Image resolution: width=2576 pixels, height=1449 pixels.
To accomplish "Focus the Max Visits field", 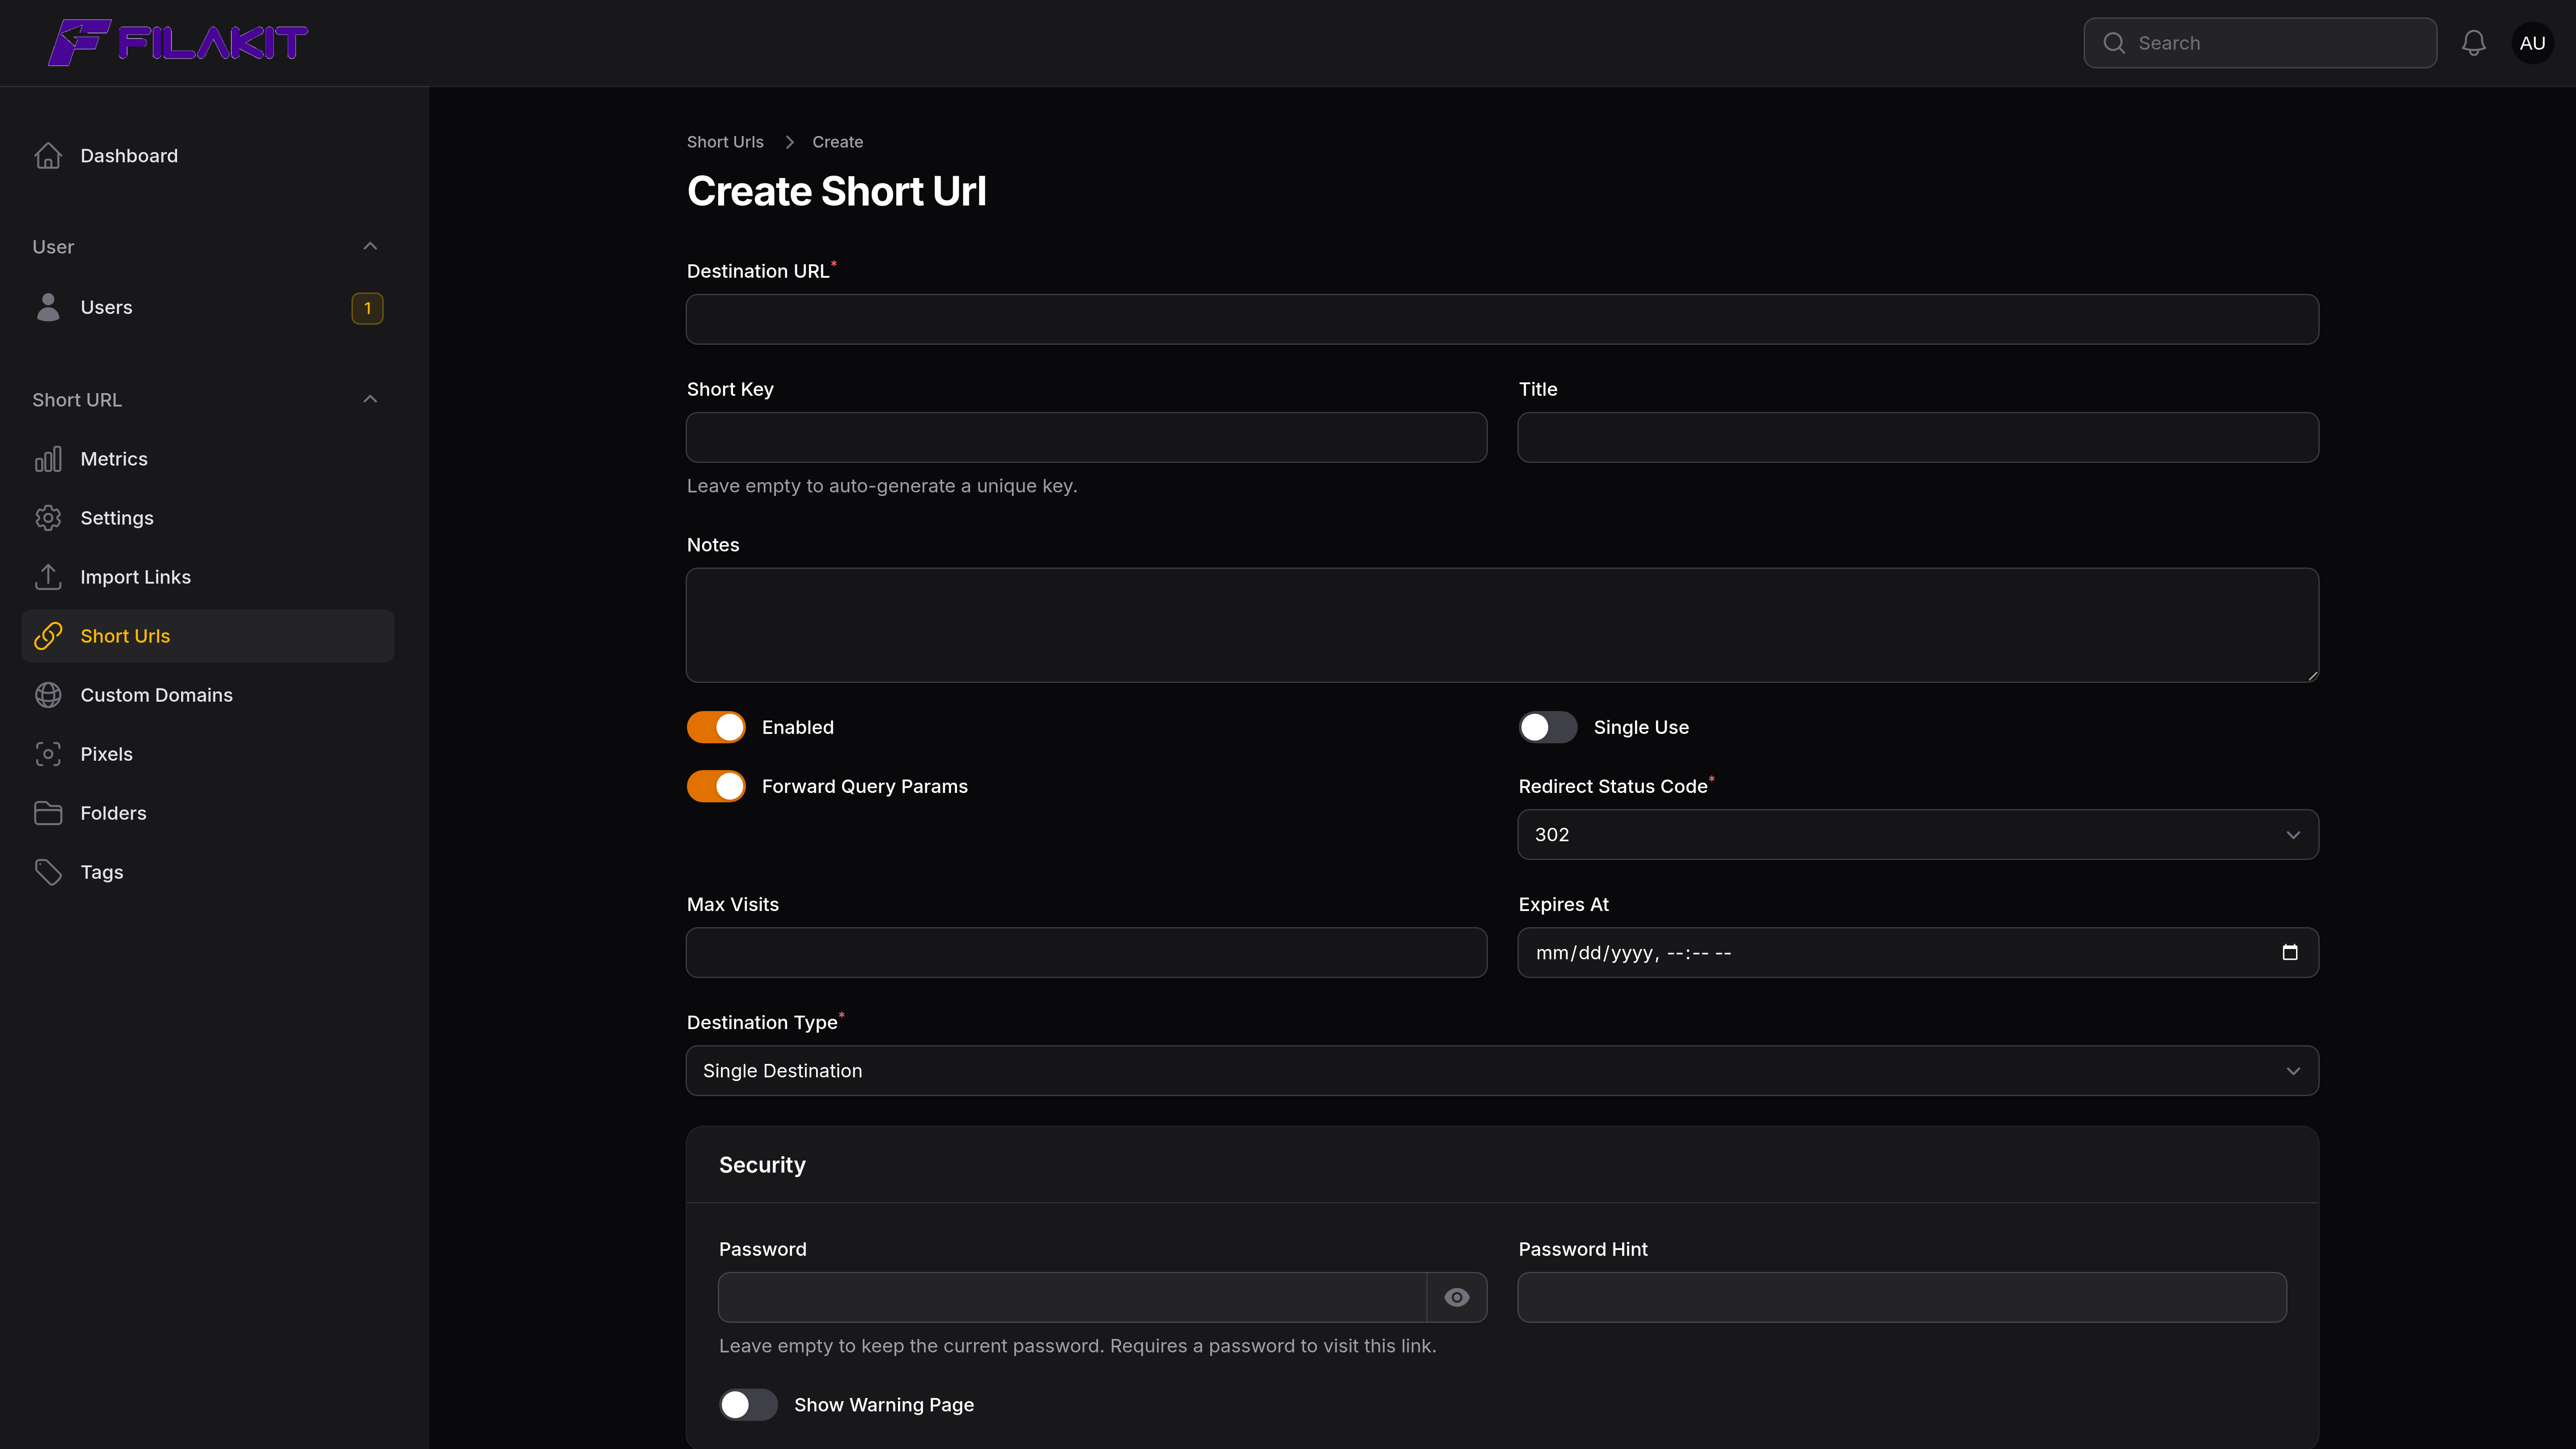I will (x=1086, y=952).
